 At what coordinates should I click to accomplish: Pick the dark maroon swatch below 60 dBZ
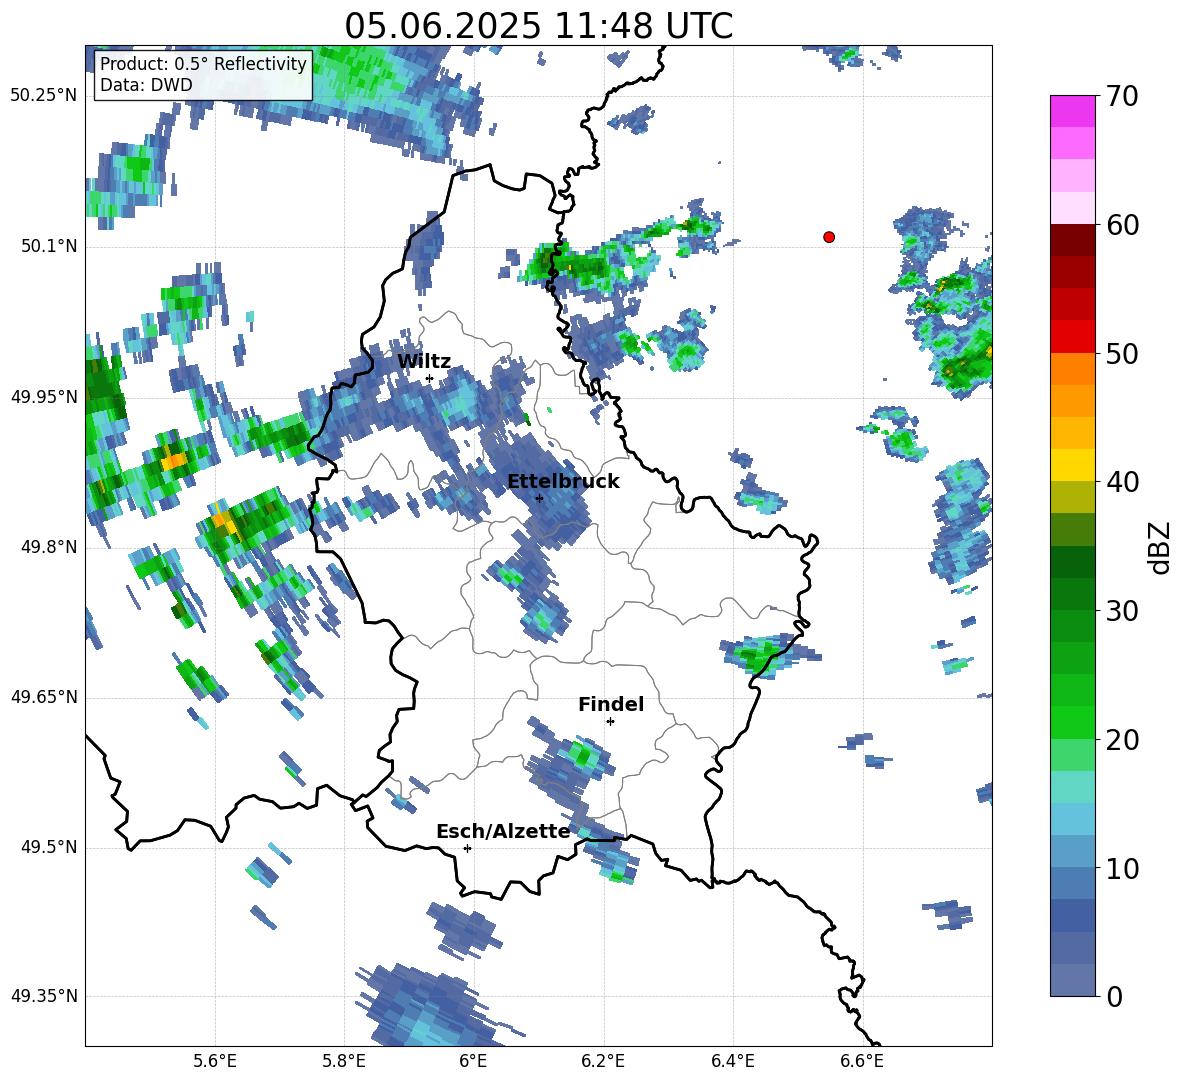pos(1072,240)
